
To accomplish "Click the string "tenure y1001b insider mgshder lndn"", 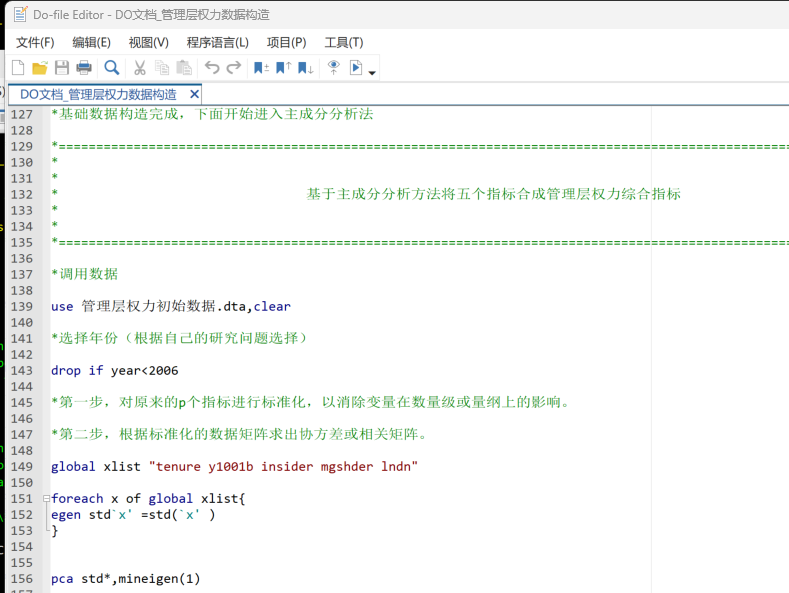I will click(x=283, y=467).
